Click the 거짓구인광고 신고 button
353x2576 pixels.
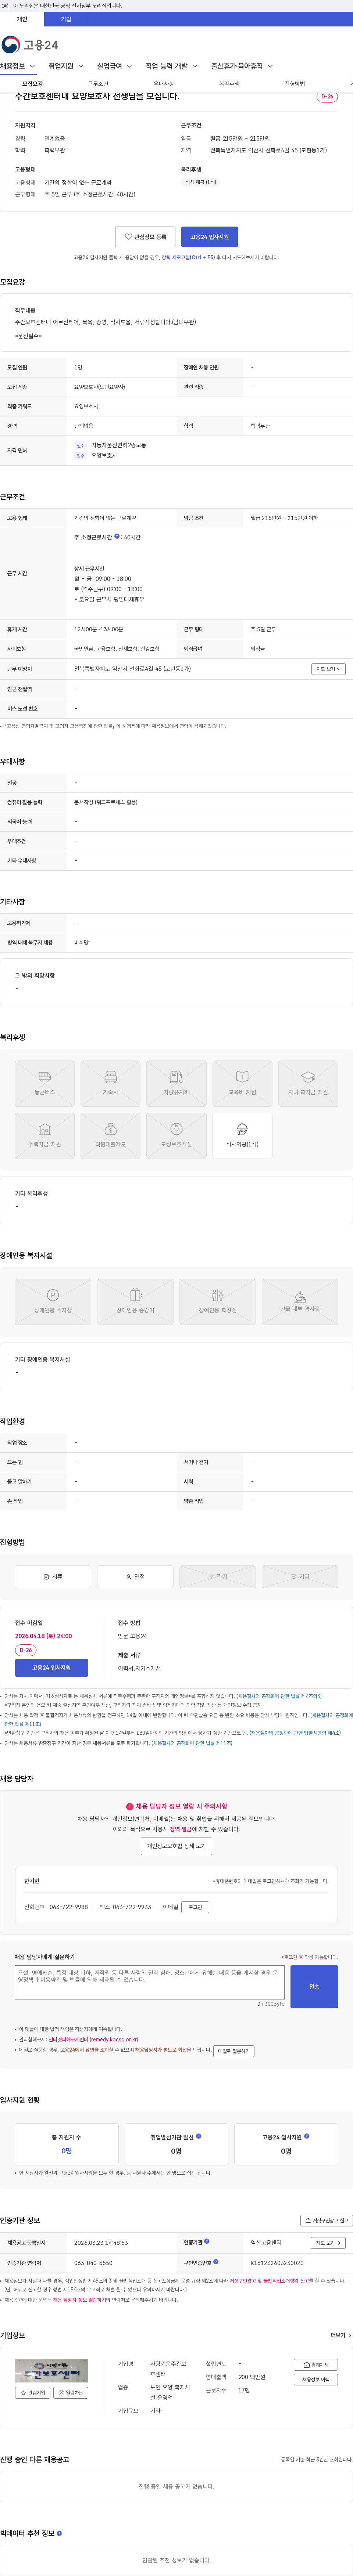(326, 2220)
